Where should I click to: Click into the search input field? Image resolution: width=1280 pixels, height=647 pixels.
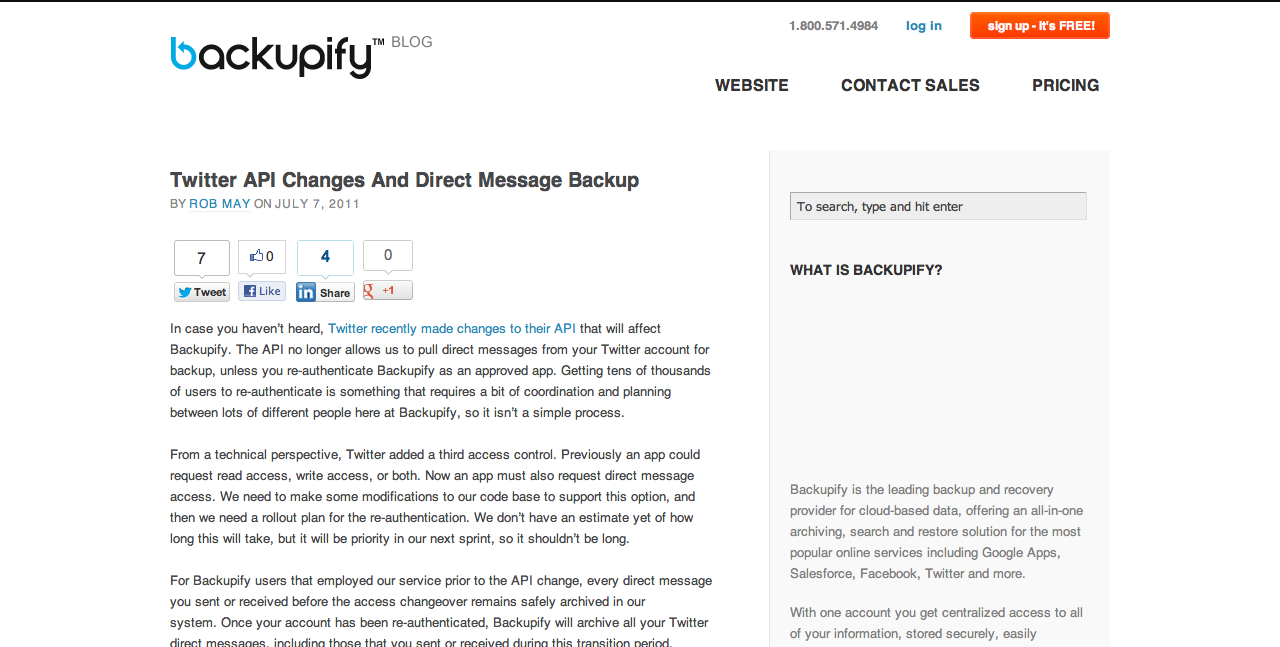click(938, 206)
